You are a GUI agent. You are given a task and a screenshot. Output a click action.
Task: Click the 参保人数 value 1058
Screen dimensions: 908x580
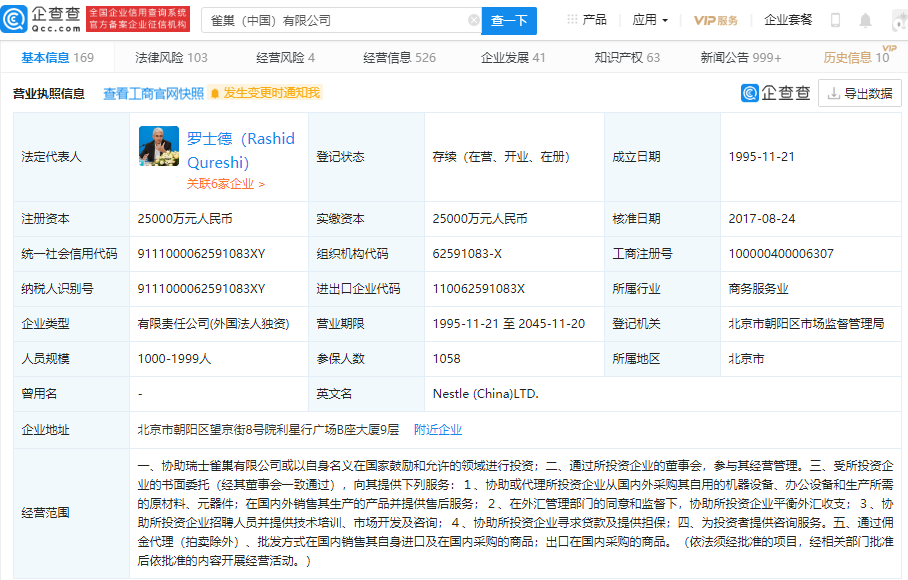[446, 359]
